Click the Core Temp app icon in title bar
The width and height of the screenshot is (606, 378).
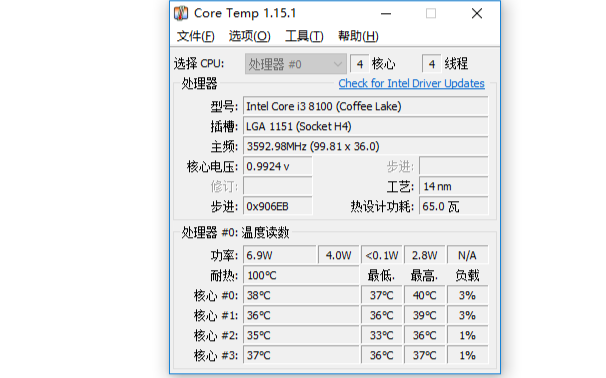tap(181, 13)
